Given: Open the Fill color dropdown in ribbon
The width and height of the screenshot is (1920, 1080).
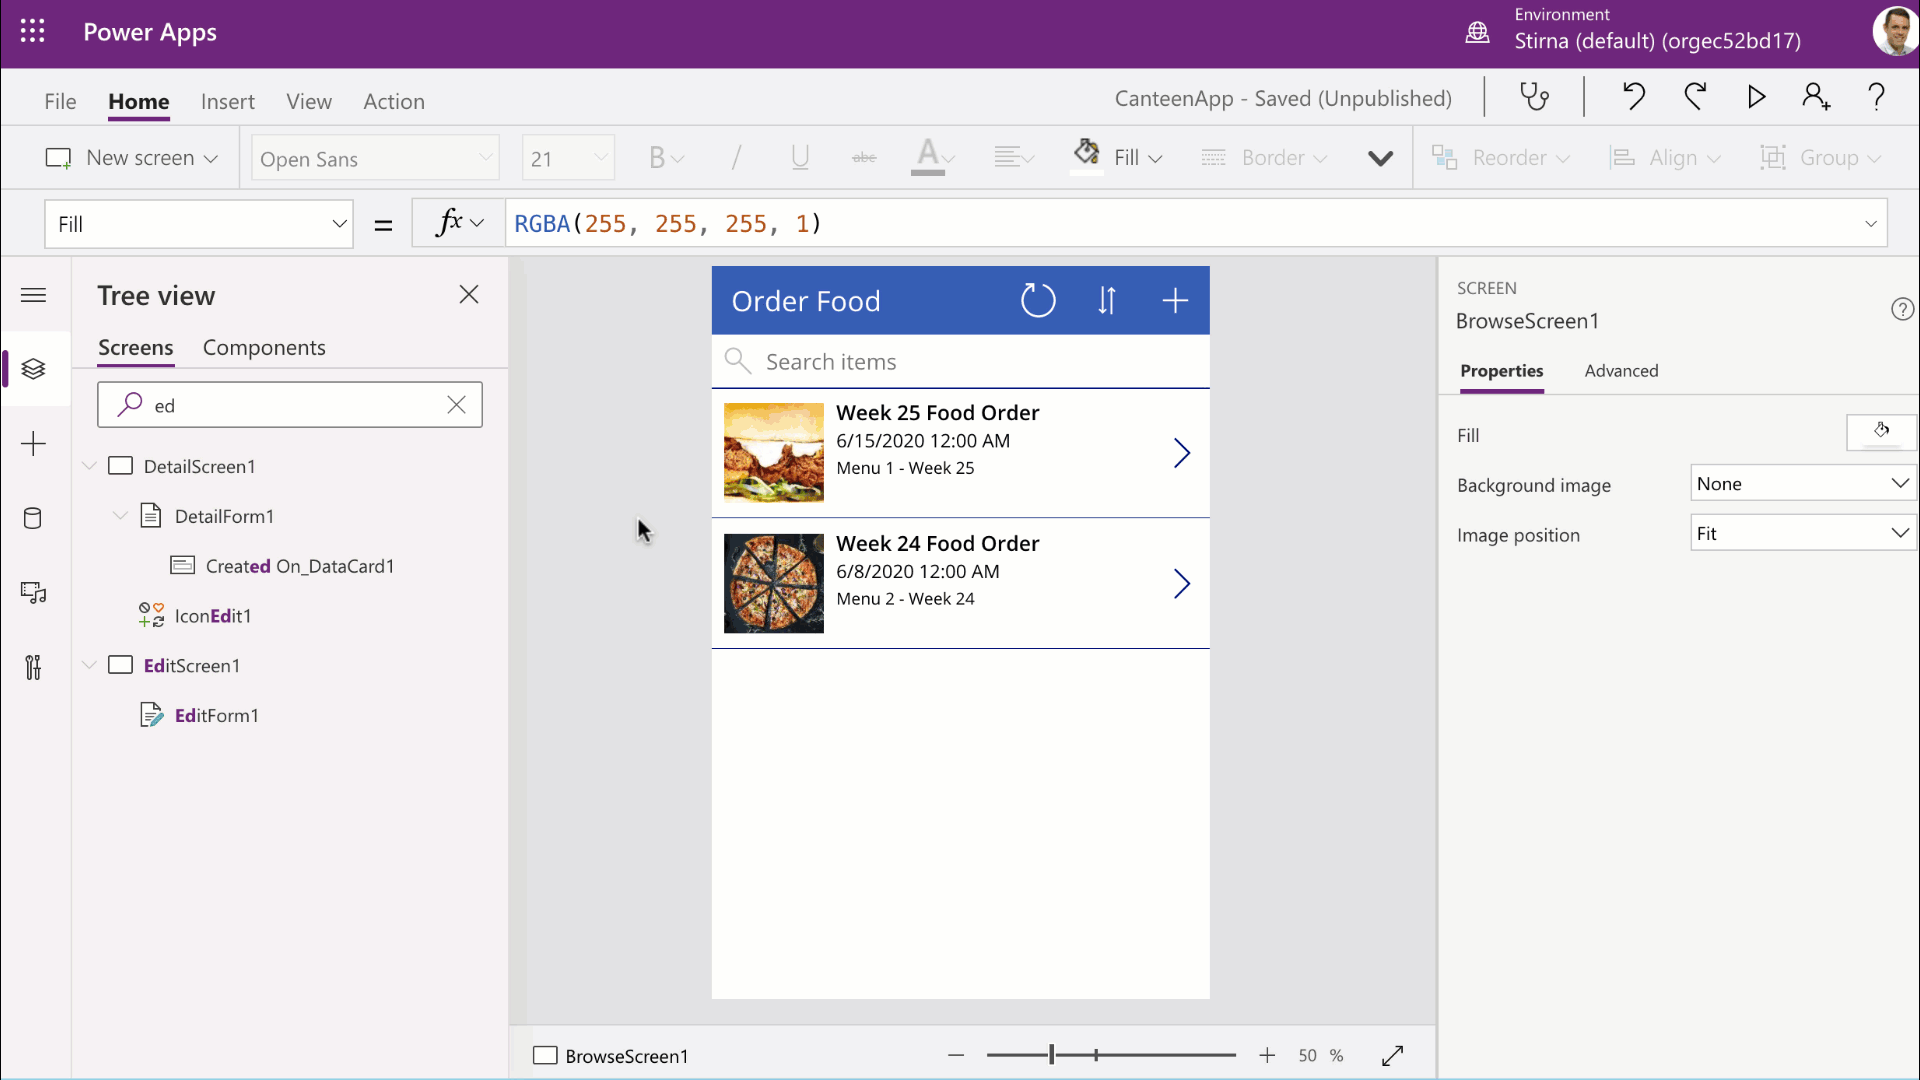Looking at the screenshot, I should [x=1117, y=158].
